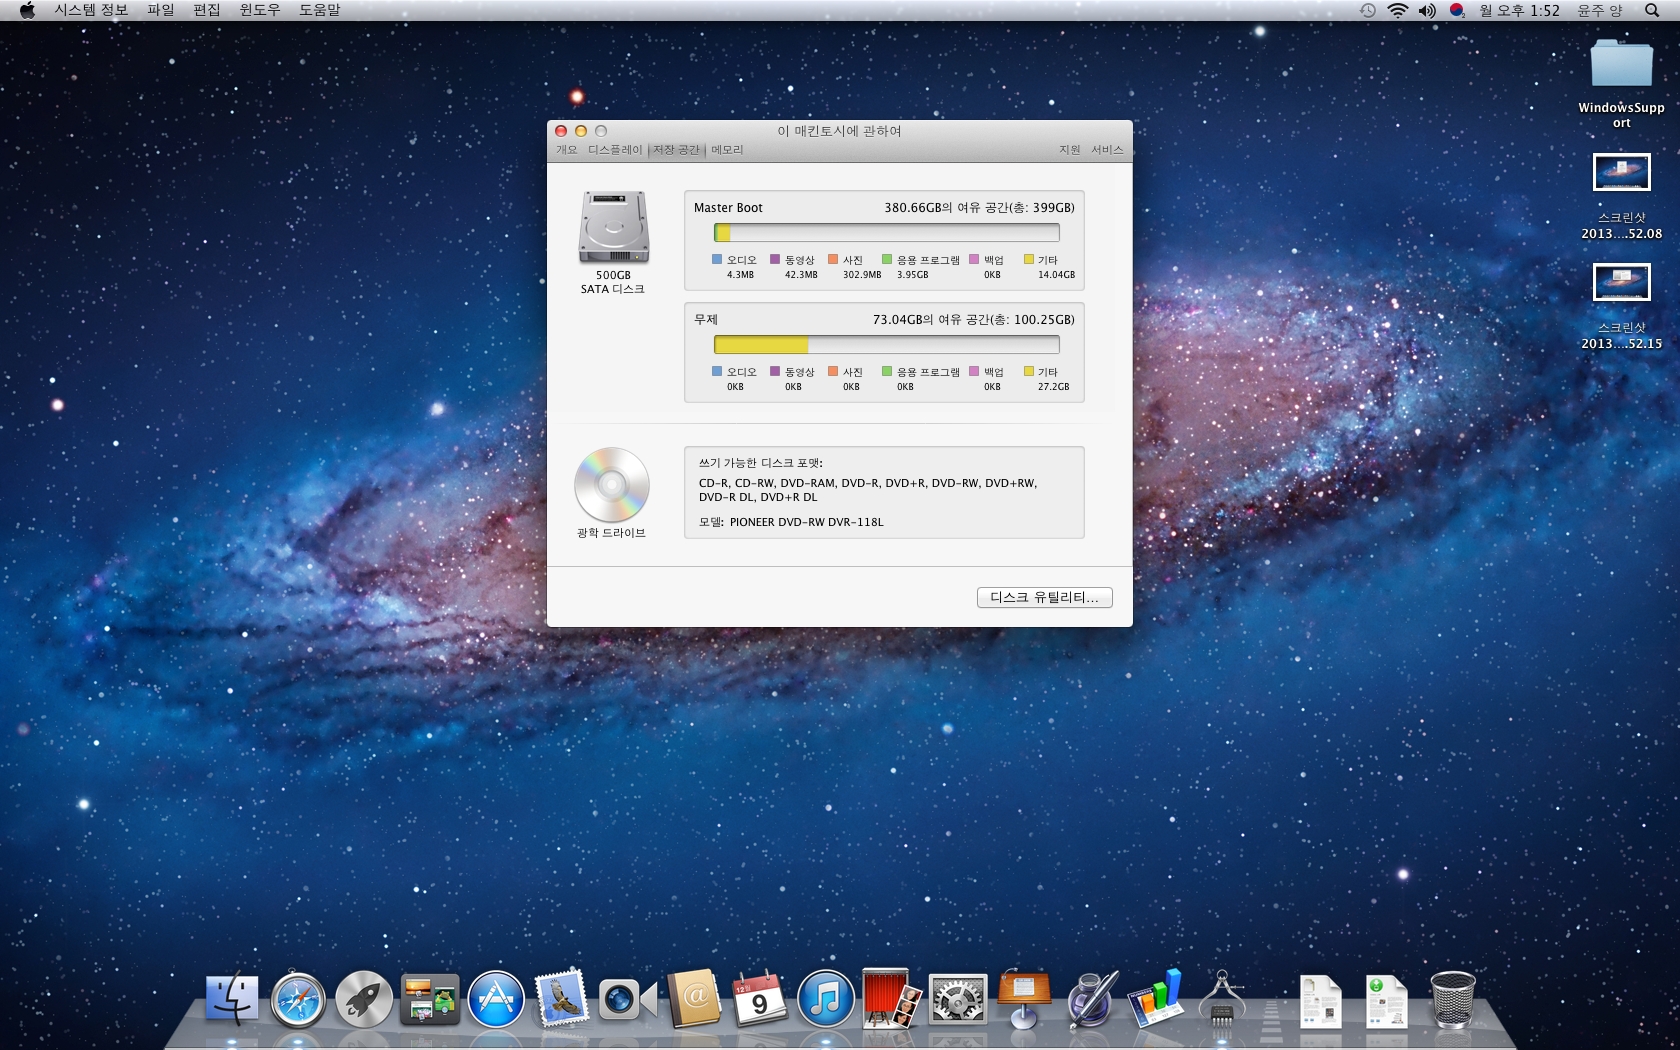Open System Preferences gear in dock
Image resolution: width=1680 pixels, height=1050 pixels.
[957, 1000]
